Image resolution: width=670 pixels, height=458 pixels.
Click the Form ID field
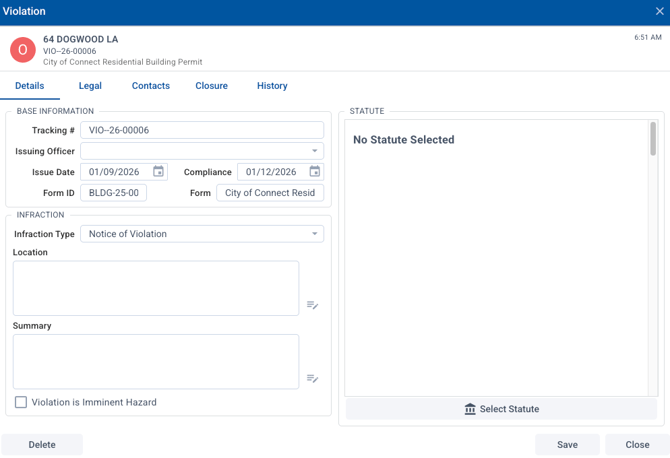(113, 193)
